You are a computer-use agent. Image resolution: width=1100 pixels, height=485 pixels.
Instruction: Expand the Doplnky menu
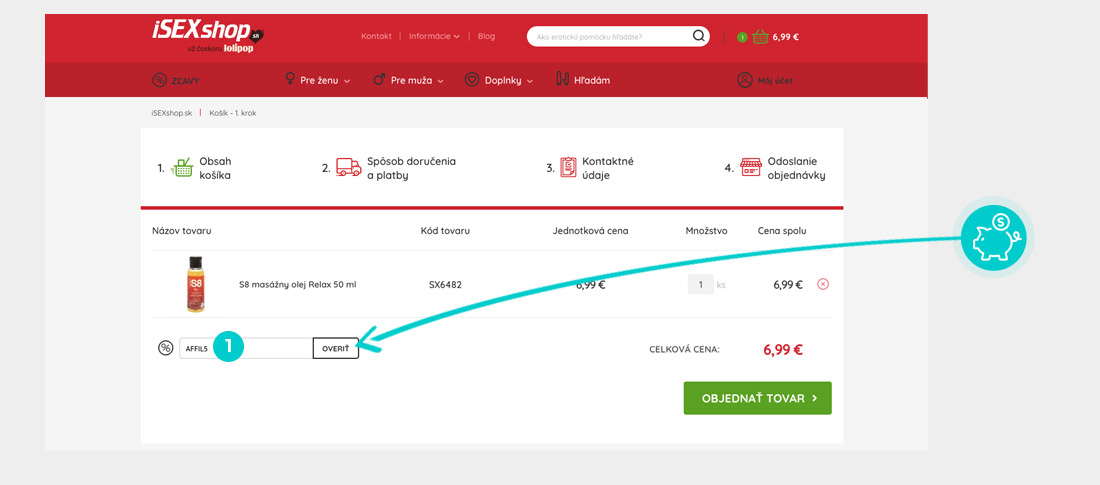pos(499,80)
